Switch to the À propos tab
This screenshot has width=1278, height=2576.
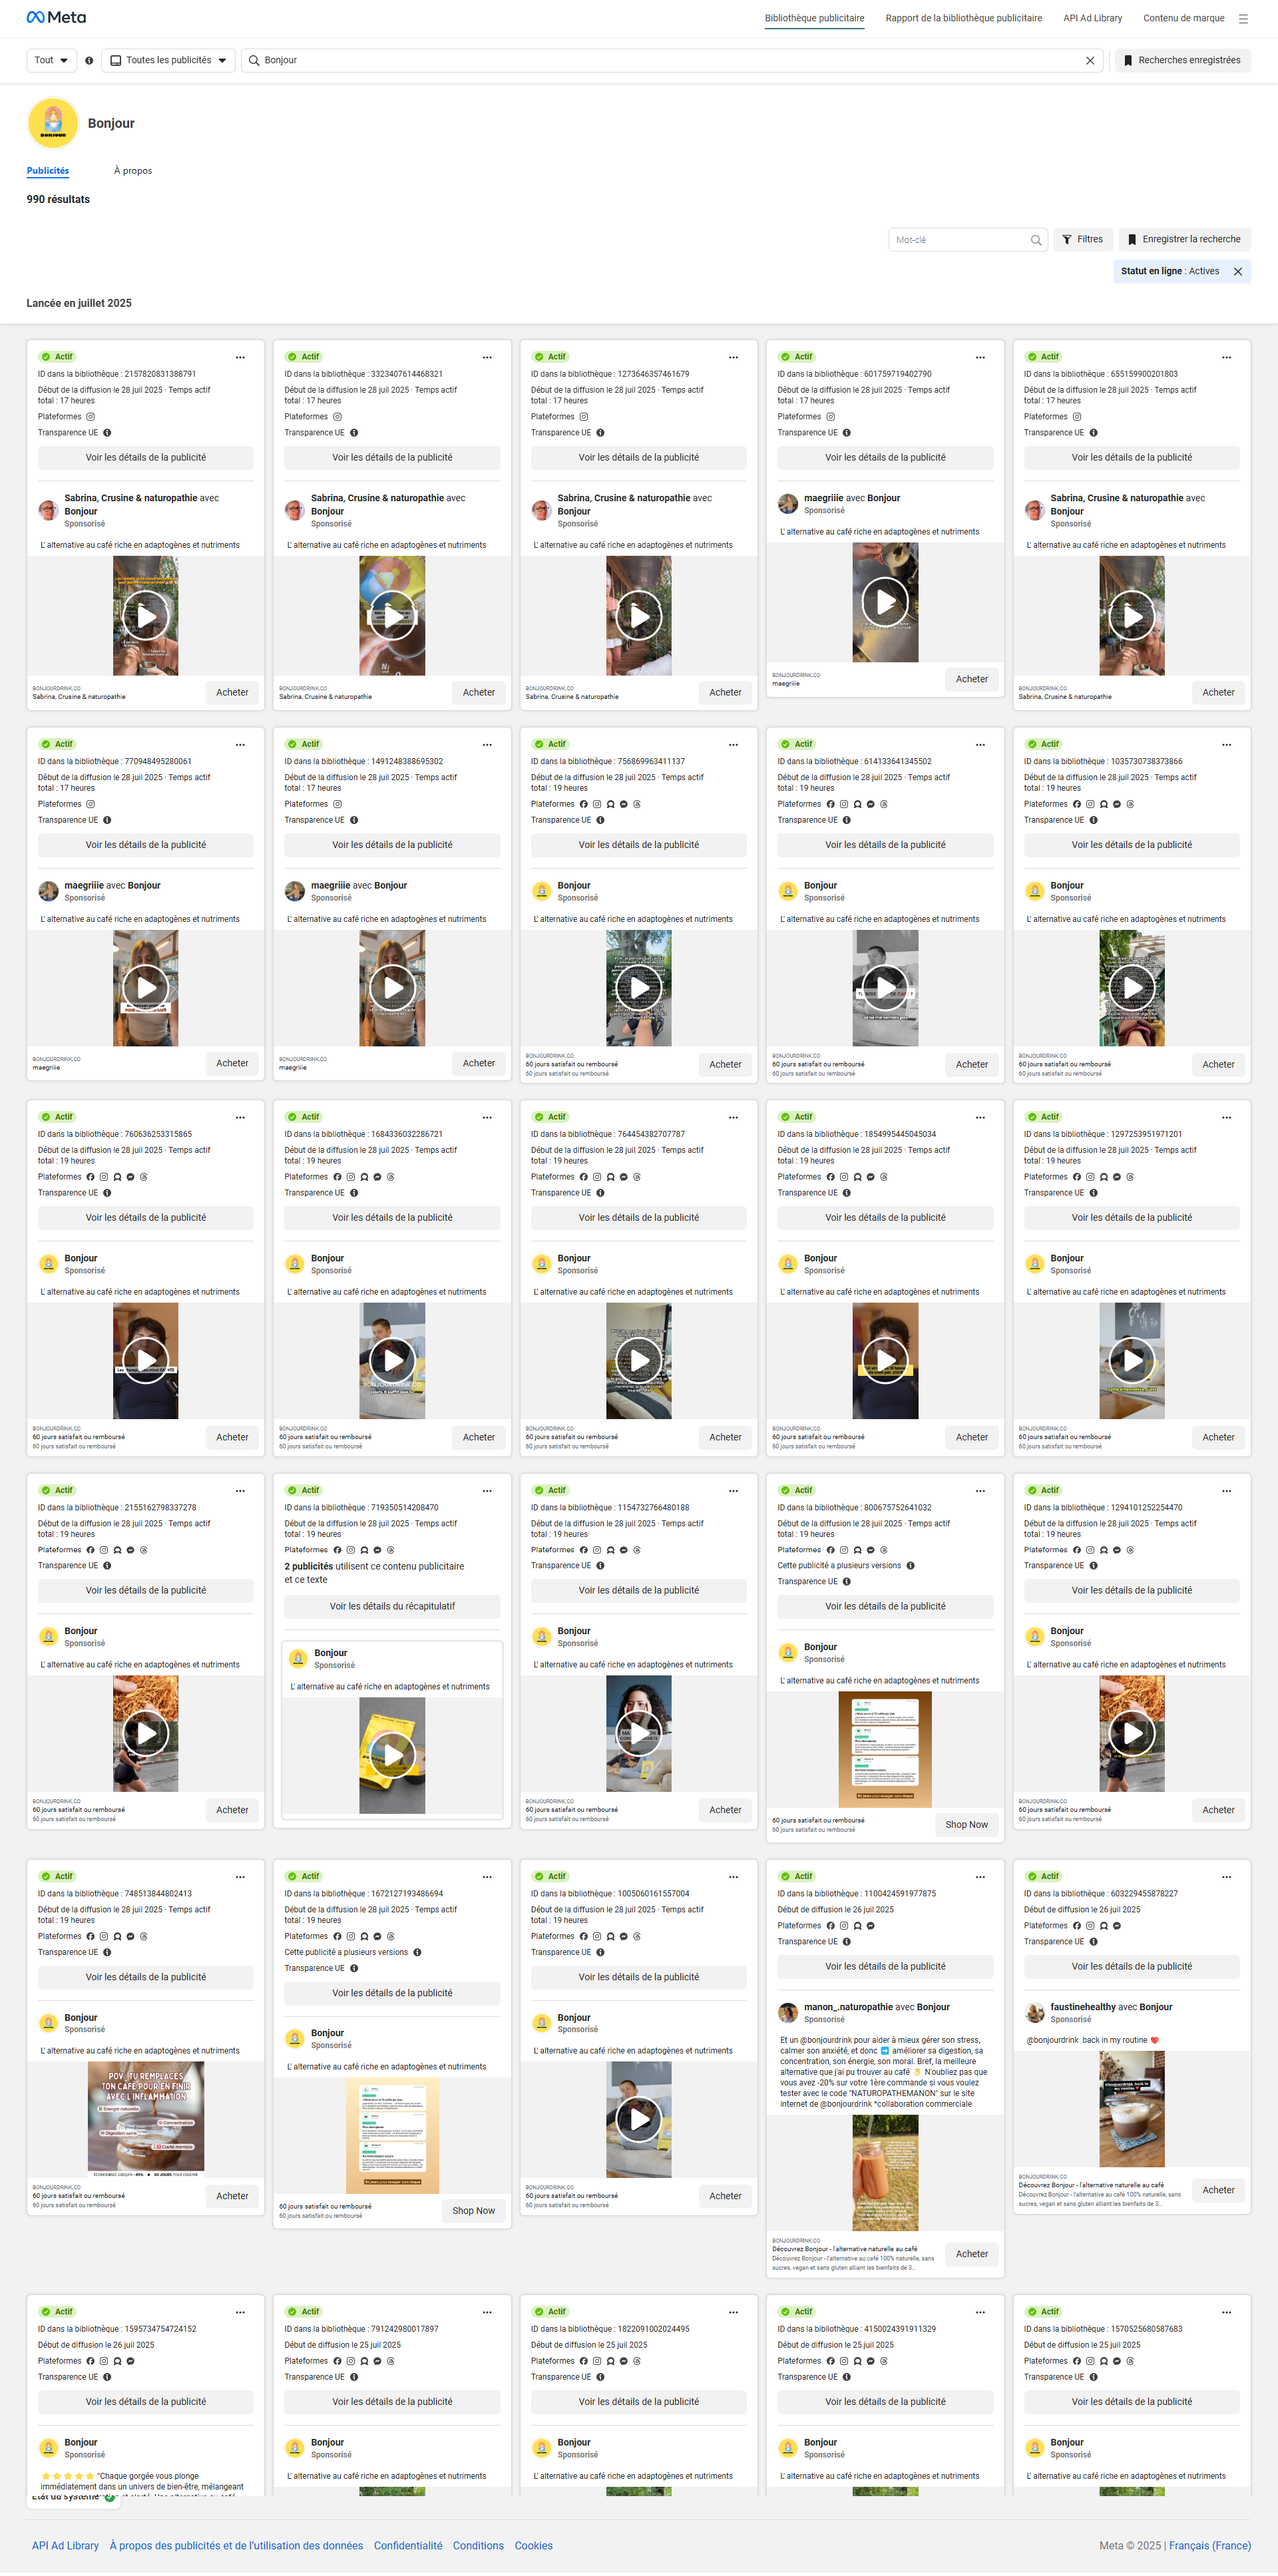click(133, 171)
